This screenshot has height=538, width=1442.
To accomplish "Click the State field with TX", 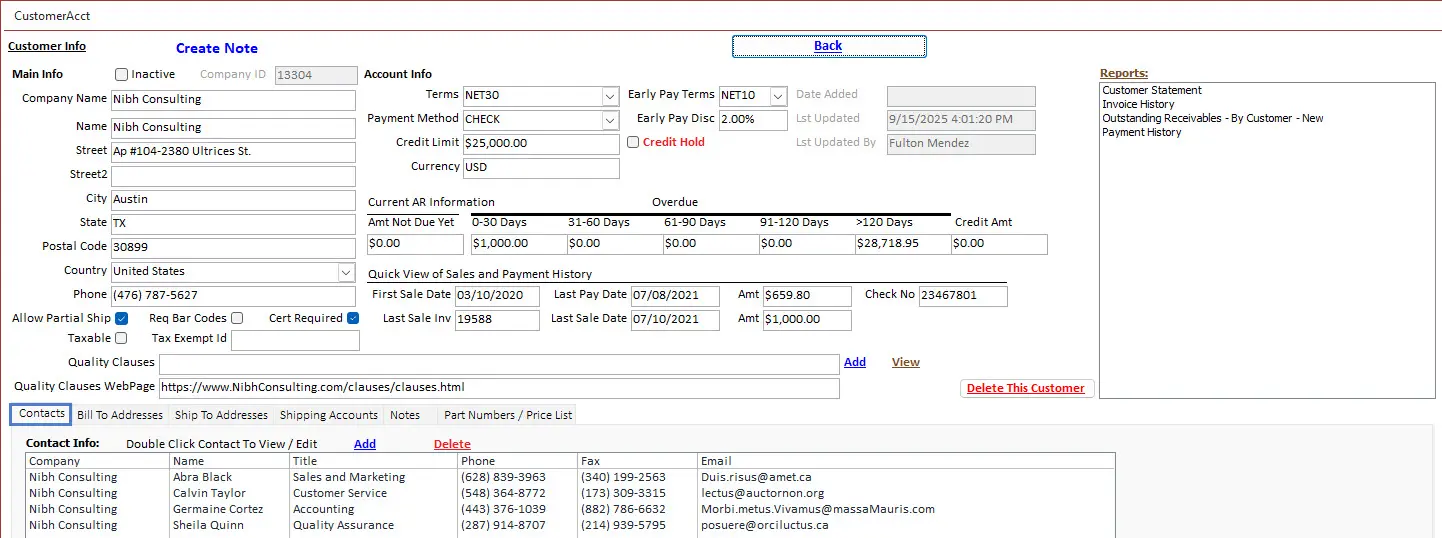I will click(233, 224).
